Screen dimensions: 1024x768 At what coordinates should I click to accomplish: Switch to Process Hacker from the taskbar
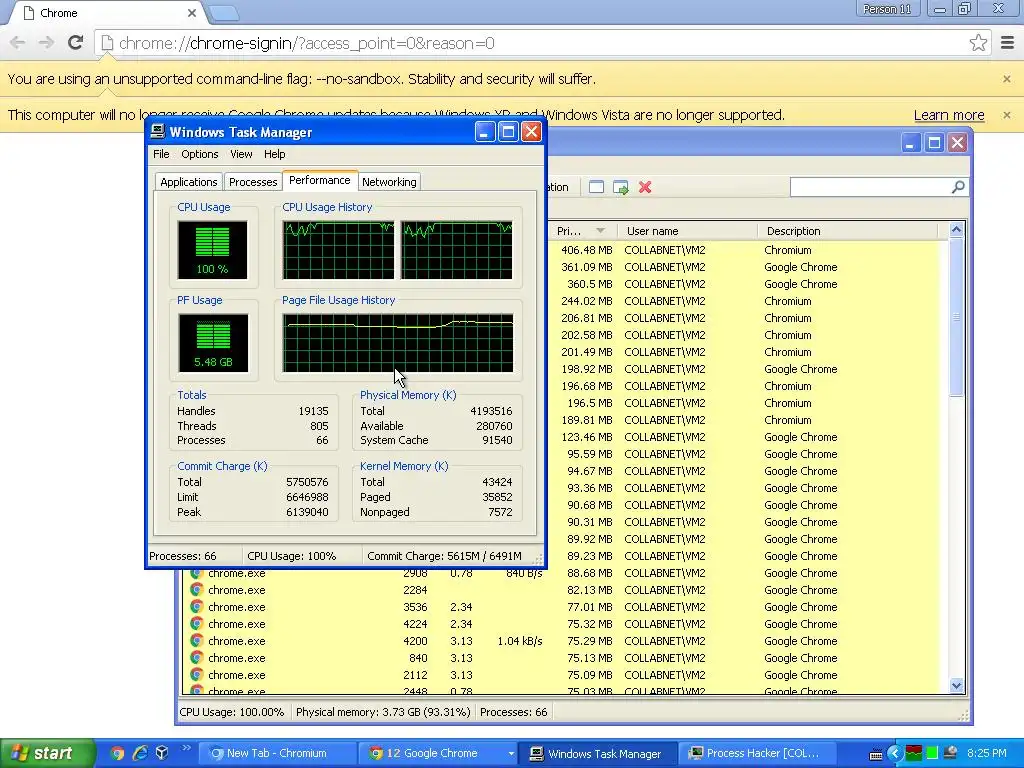point(757,753)
